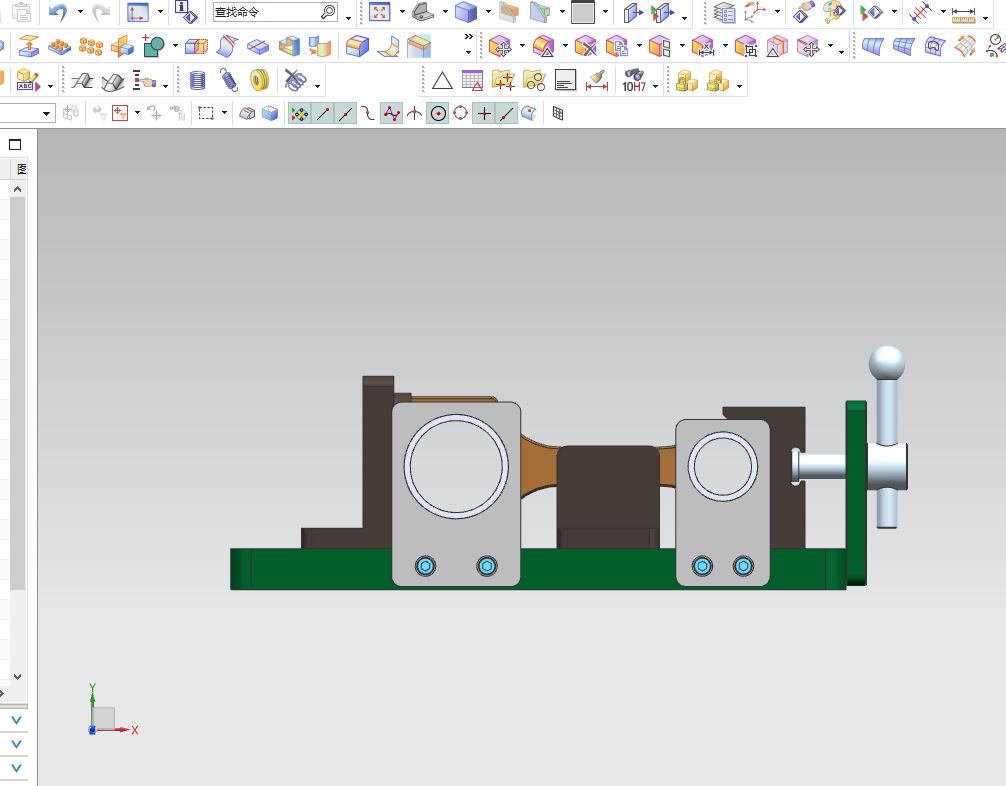Screen dimensions: 1006x786
Task: Click the Move Face synchronous icon
Action: (500, 46)
